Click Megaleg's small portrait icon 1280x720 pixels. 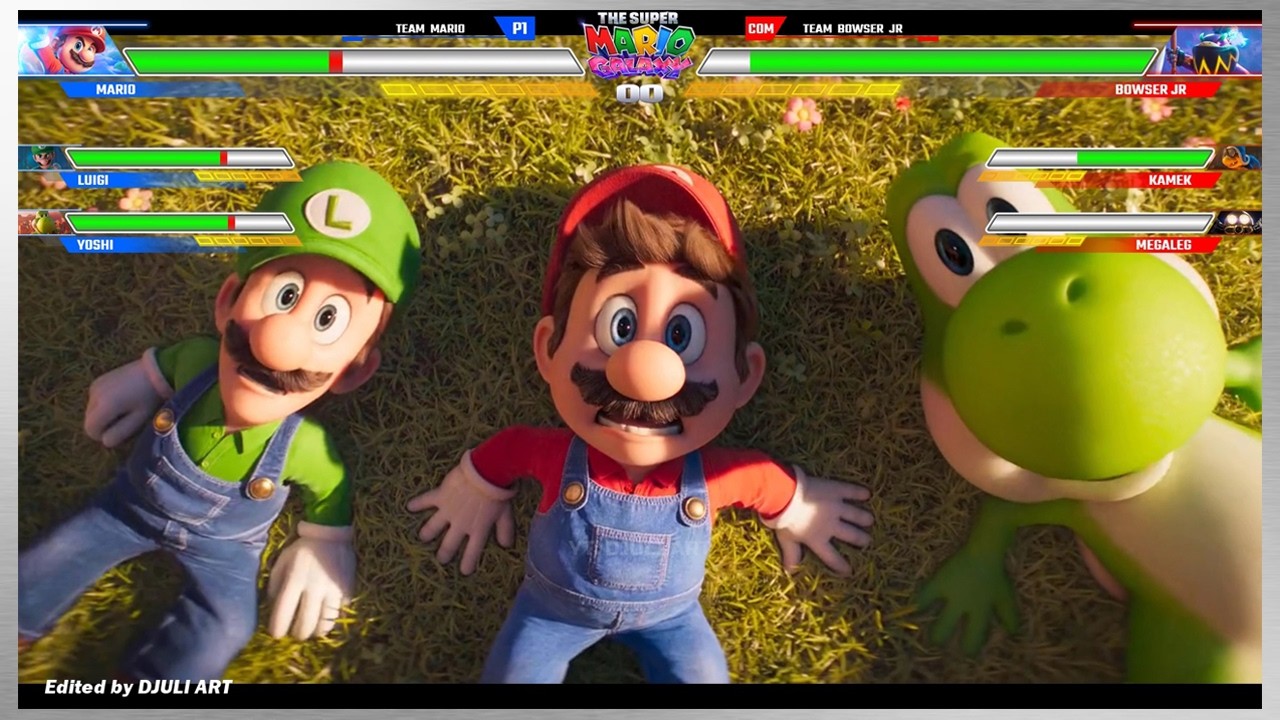click(x=1239, y=222)
